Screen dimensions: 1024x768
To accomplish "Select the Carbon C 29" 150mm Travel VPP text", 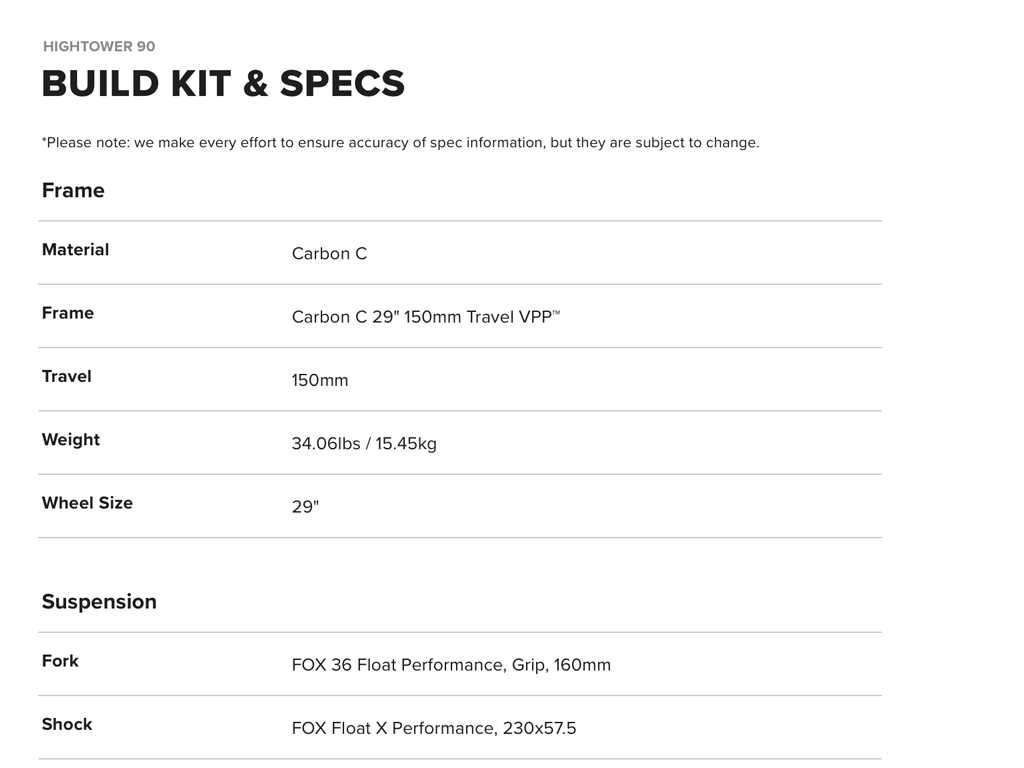I will tap(425, 317).
